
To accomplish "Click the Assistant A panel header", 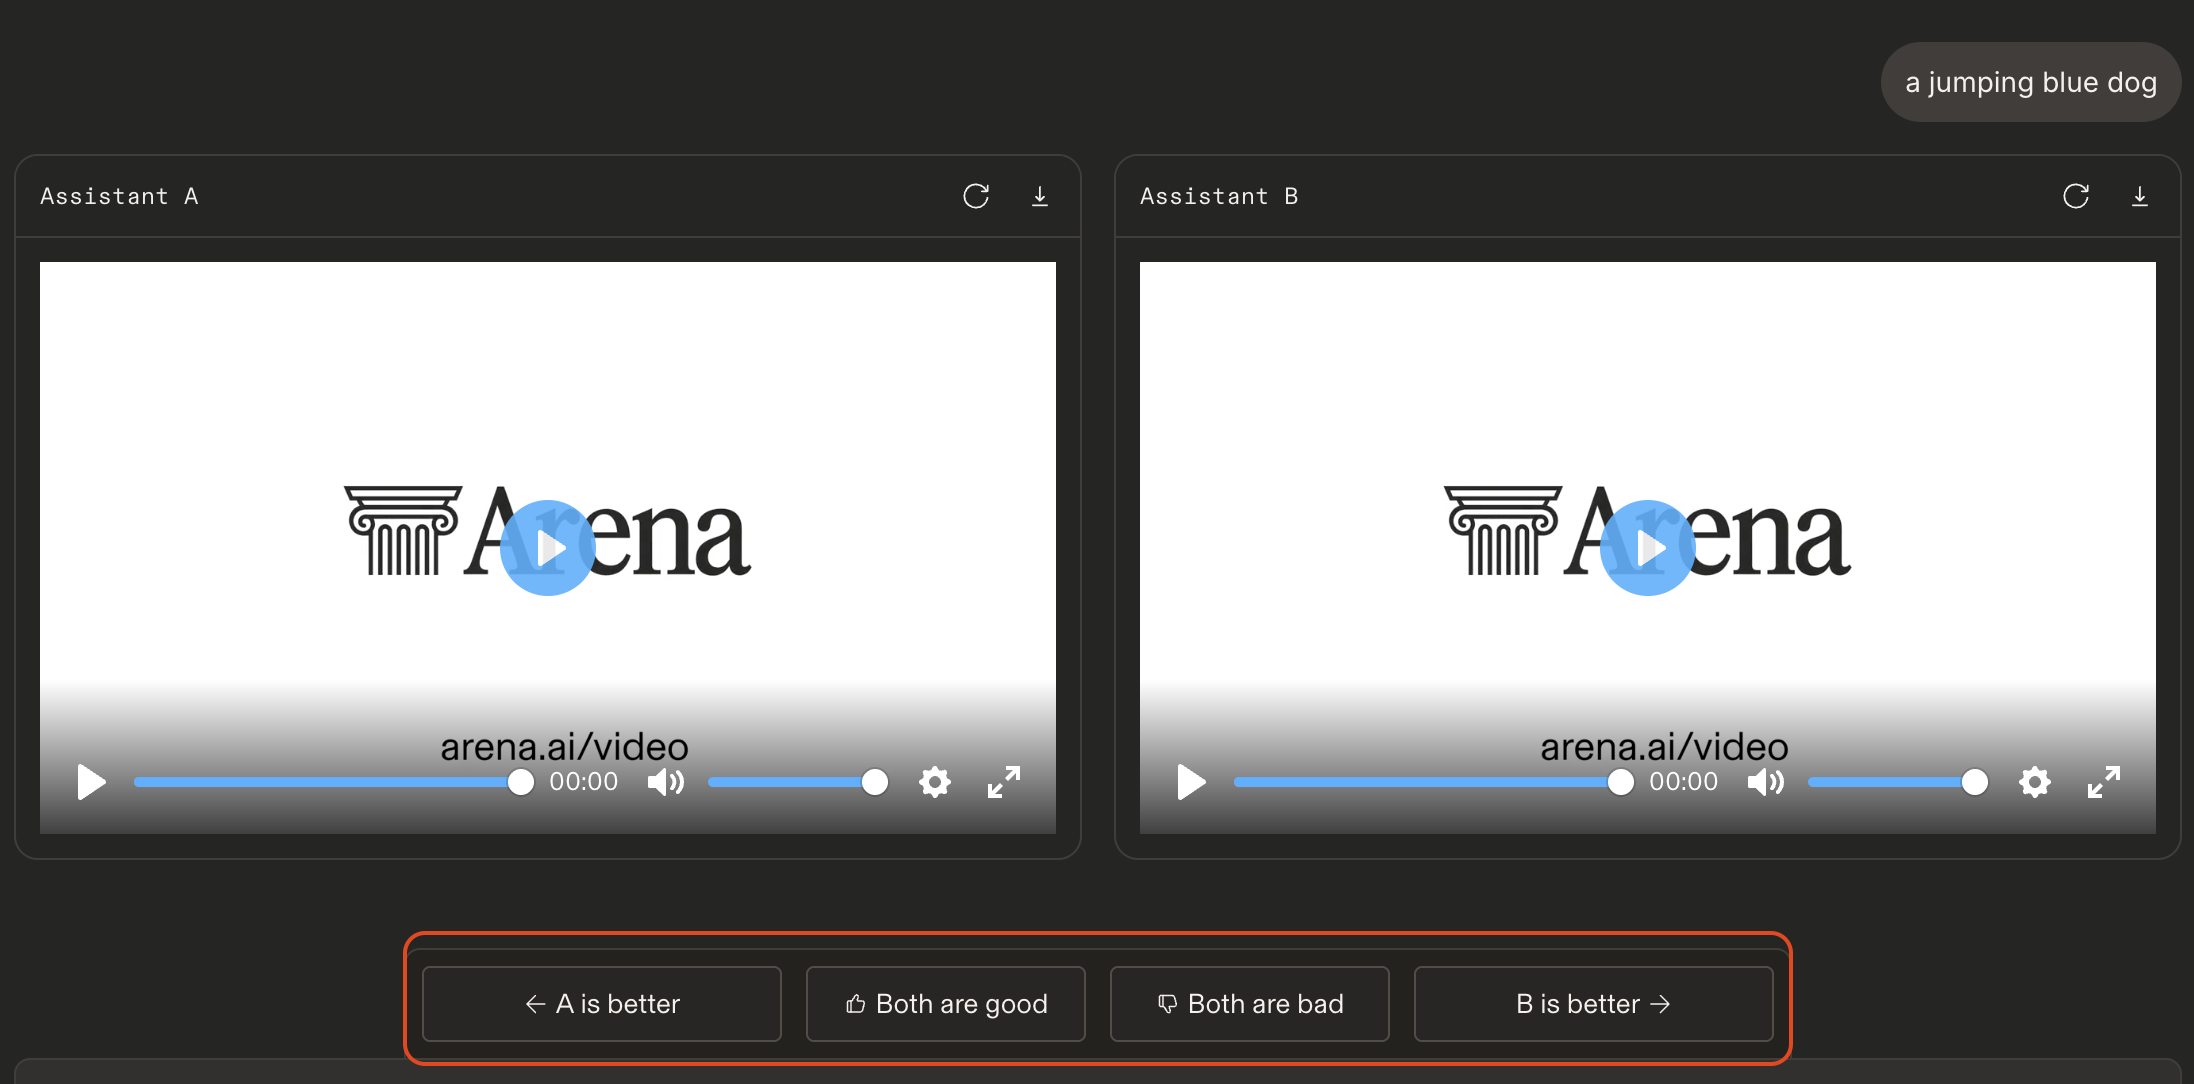I will 119,196.
